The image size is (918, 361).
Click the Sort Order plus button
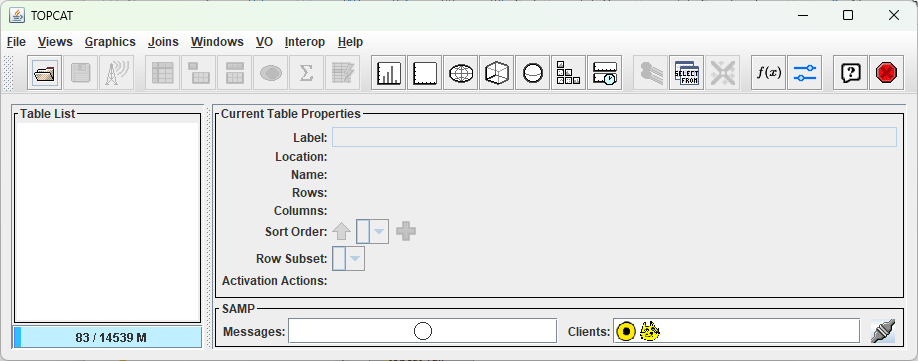(x=406, y=232)
